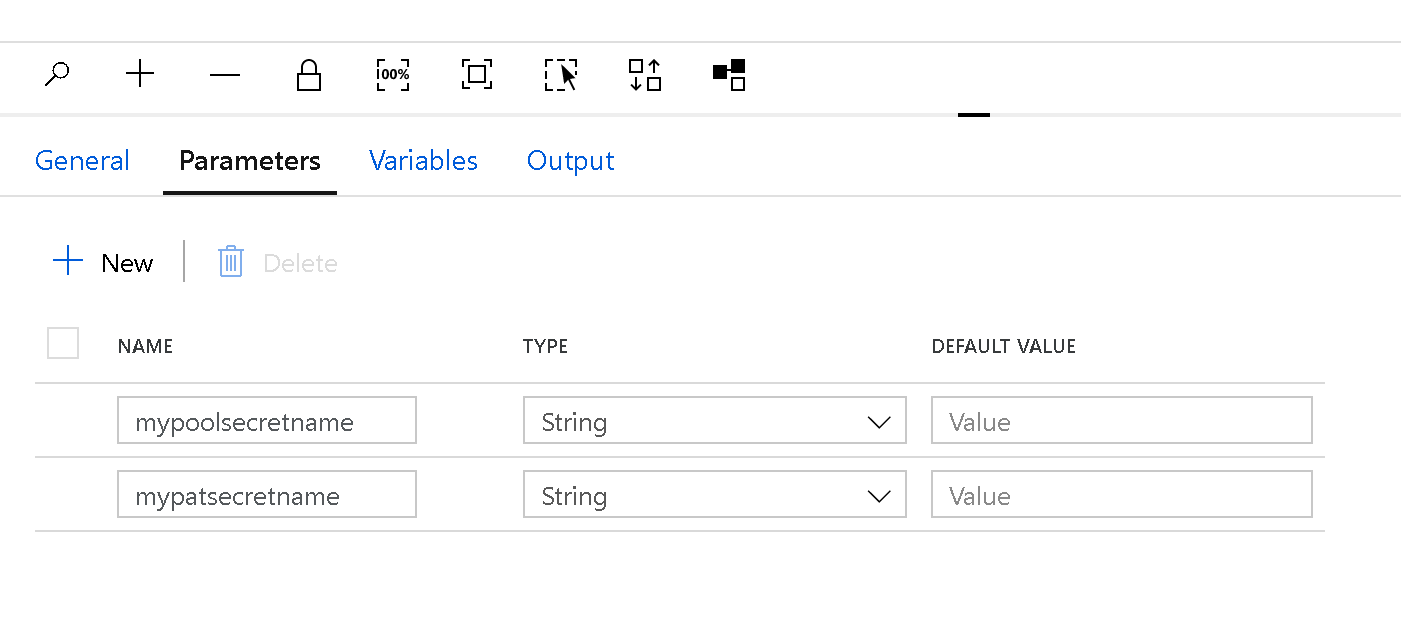The image size is (1401, 619).
Task: Open the type dropdown for mypatsecretname
Action: (879, 494)
